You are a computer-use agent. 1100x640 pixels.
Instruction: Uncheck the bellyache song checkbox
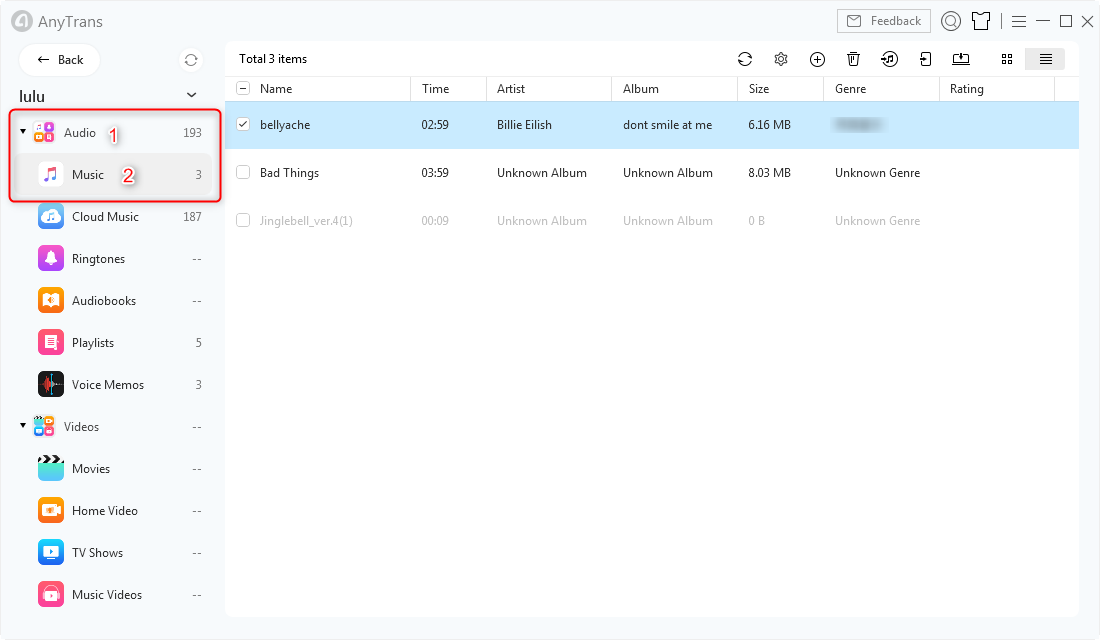coord(243,125)
